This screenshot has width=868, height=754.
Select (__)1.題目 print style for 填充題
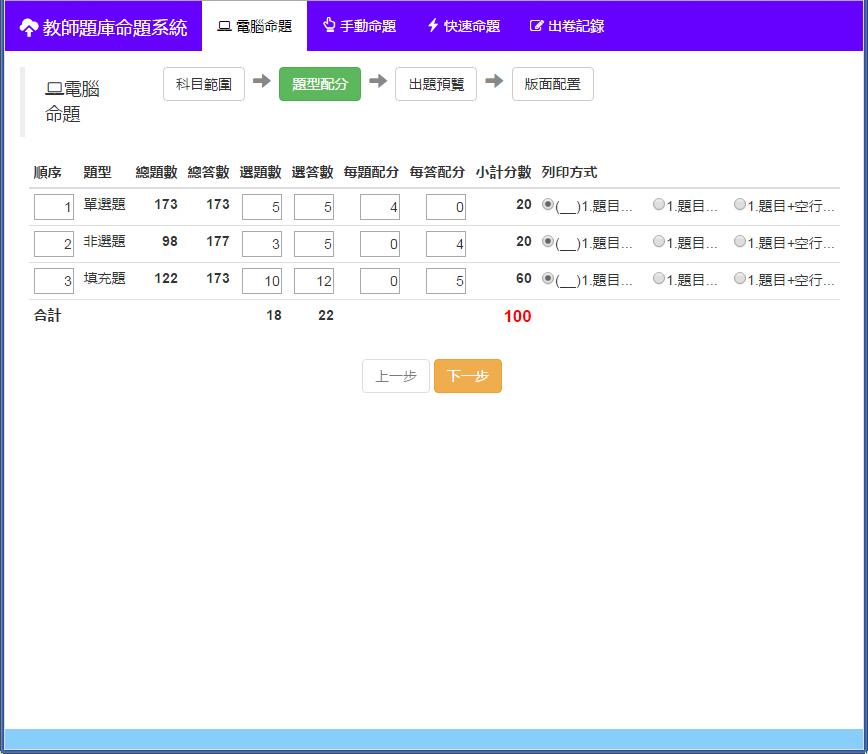point(548,278)
